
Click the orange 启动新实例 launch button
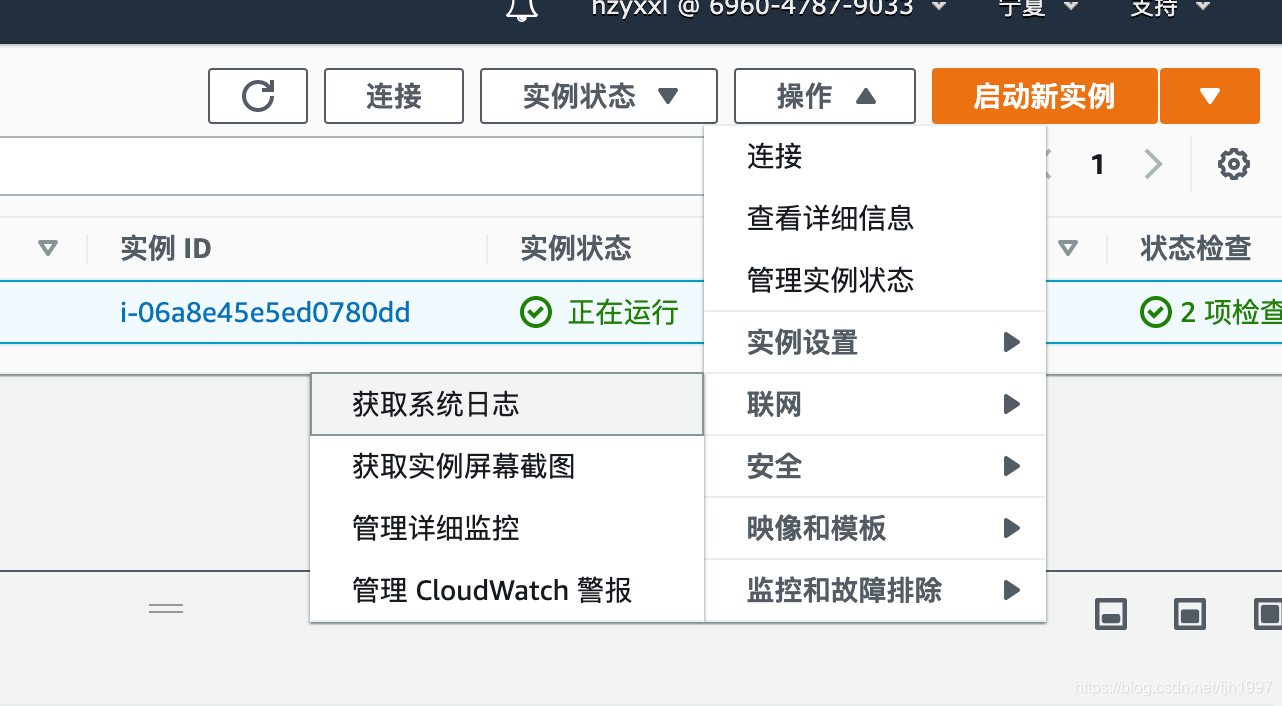[x=1043, y=95]
